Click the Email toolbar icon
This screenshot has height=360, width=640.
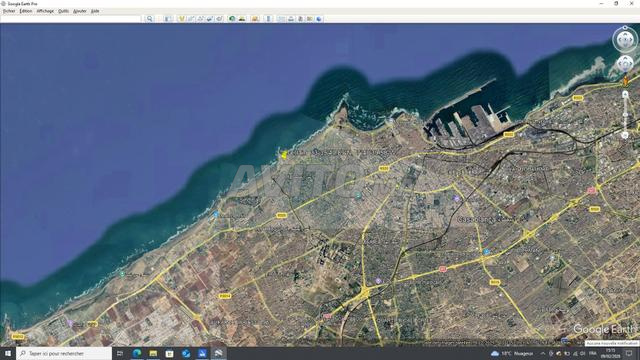(281, 19)
